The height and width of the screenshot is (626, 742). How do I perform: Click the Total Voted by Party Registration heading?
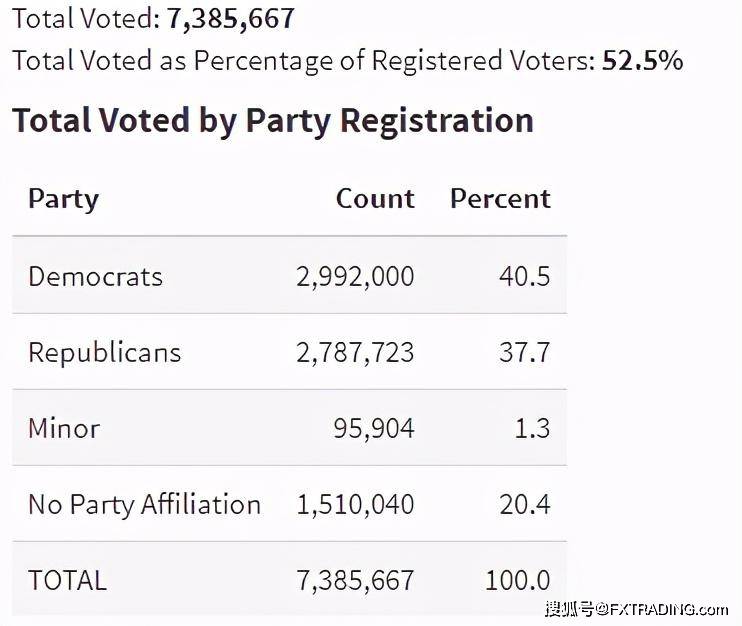pyautogui.click(x=273, y=121)
